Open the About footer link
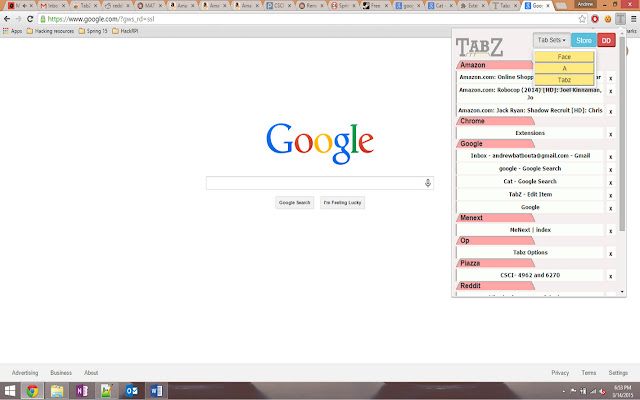Image resolution: width=640 pixels, height=400 pixels. pos(91,373)
